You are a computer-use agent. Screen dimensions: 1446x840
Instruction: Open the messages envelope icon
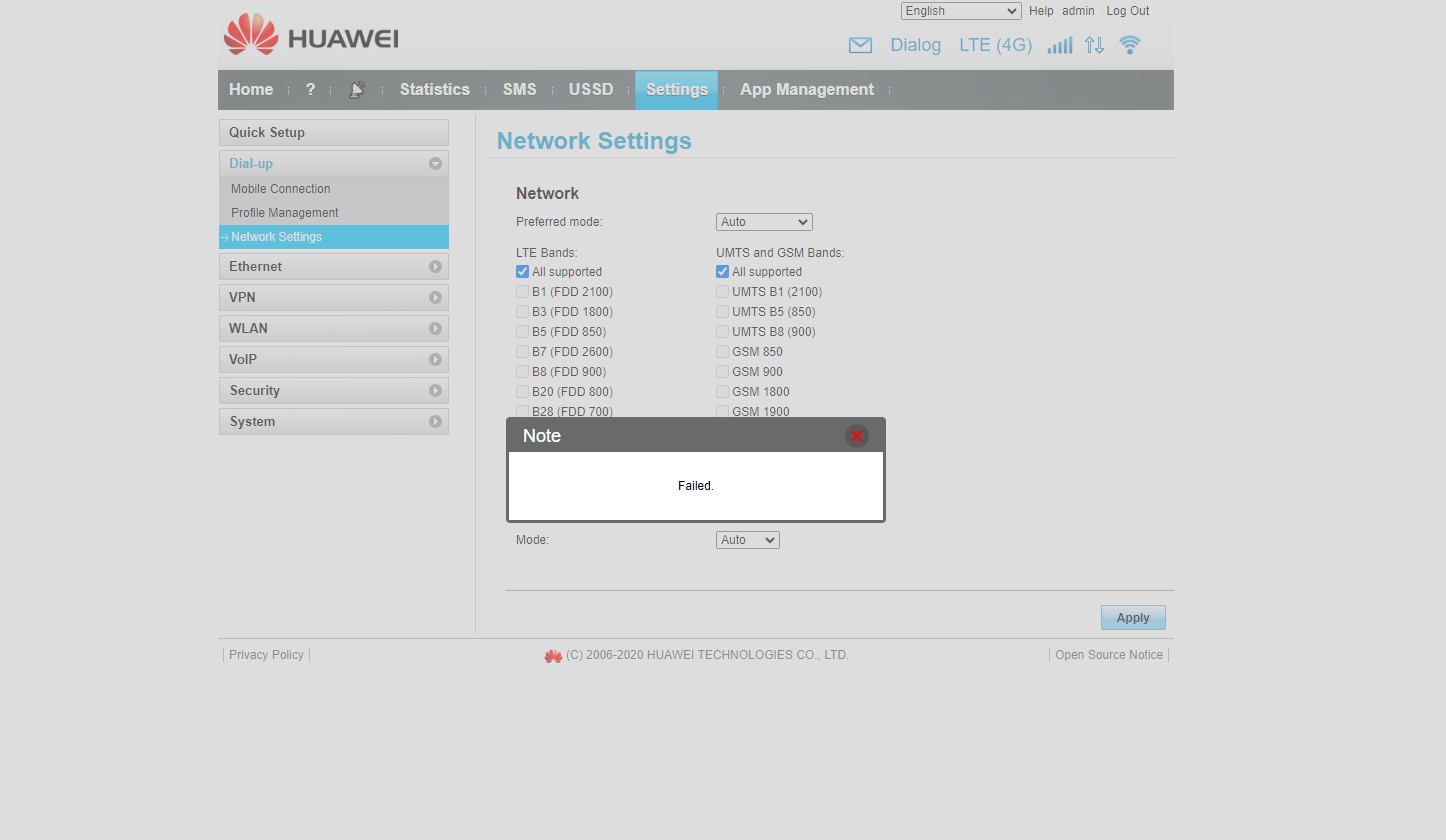(860, 45)
